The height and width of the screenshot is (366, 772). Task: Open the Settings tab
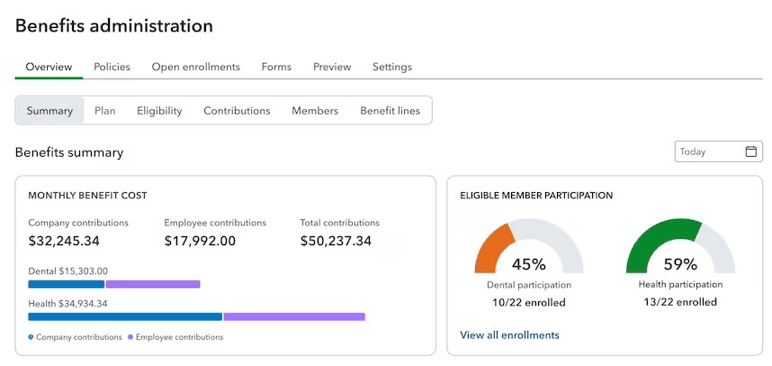point(392,67)
